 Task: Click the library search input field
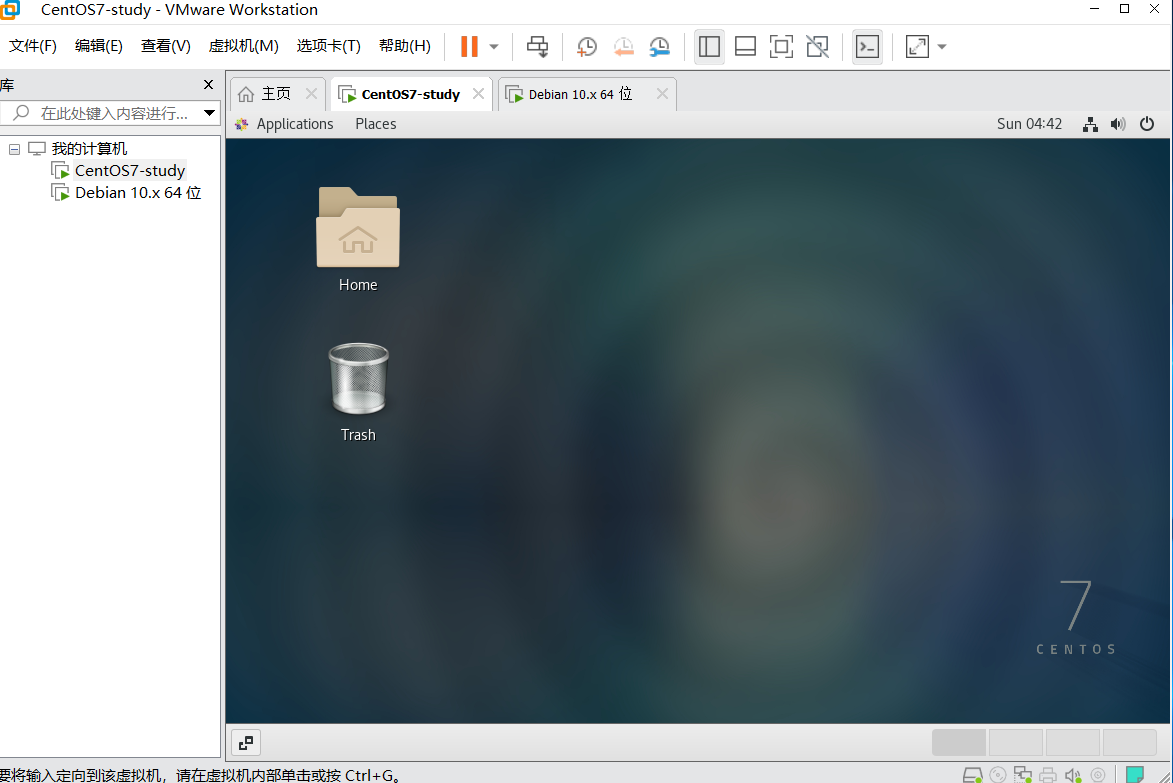113,113
